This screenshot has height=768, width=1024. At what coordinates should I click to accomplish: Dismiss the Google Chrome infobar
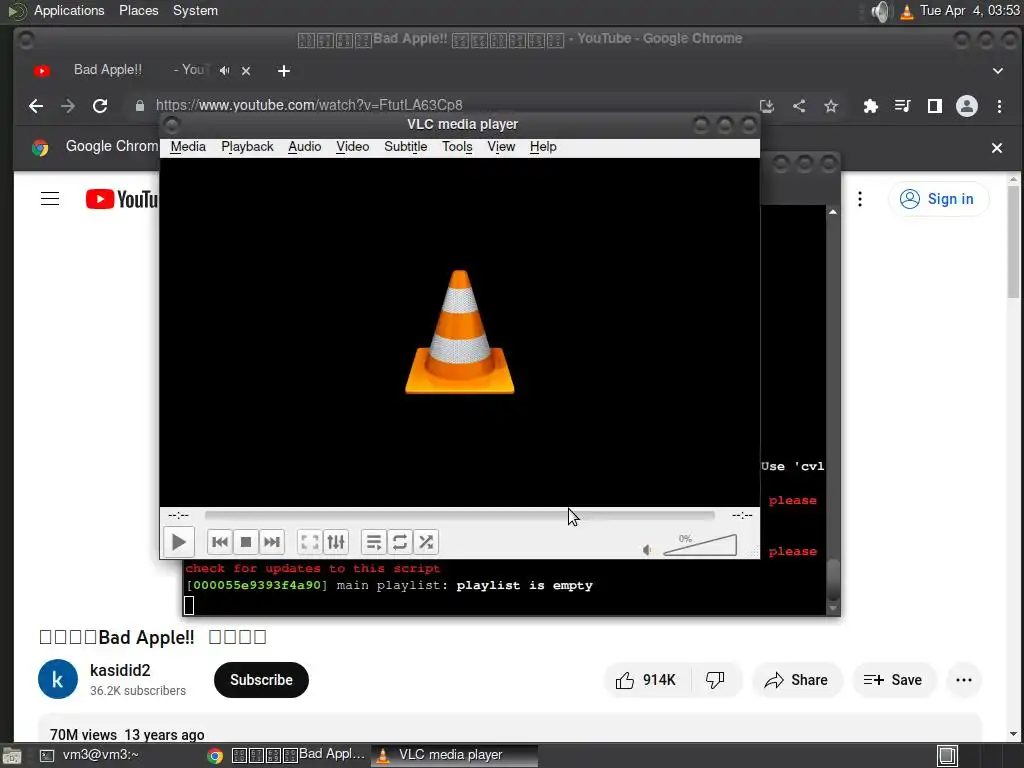[997, 148]
